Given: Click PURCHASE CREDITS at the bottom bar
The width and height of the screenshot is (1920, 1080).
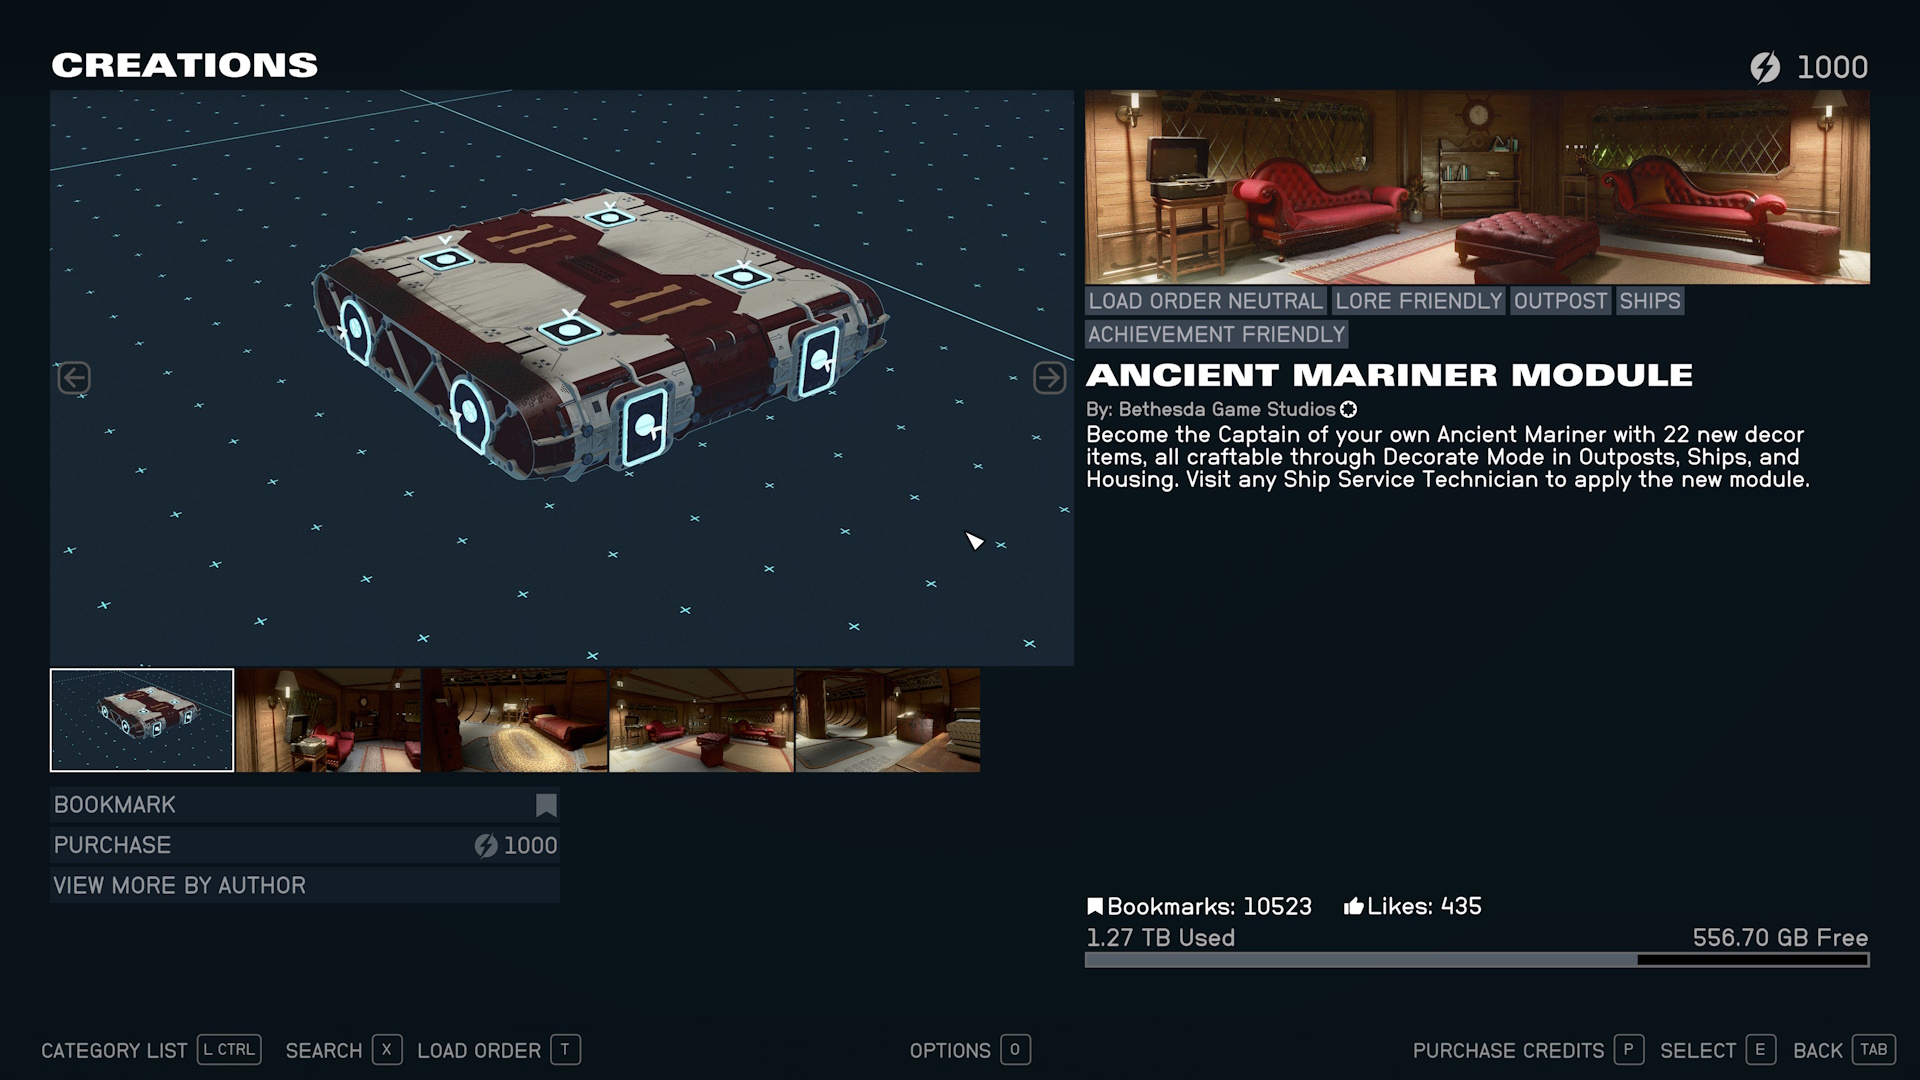Looking at the screenshot, I should (x=1507, y=1050).
